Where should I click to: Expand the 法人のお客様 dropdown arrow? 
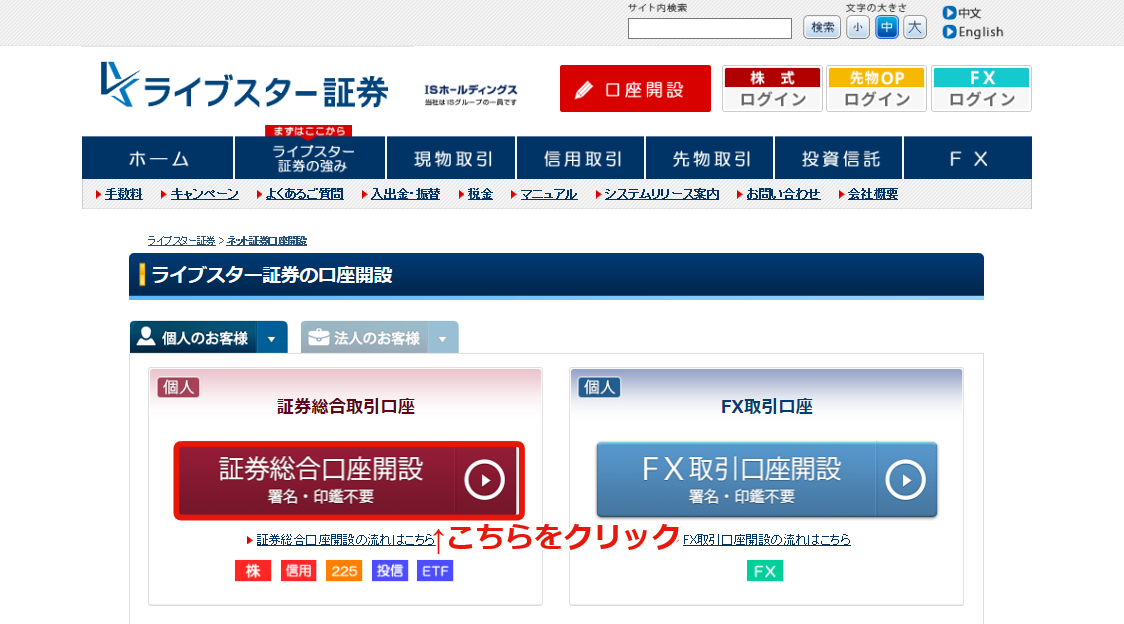(443, 339)
